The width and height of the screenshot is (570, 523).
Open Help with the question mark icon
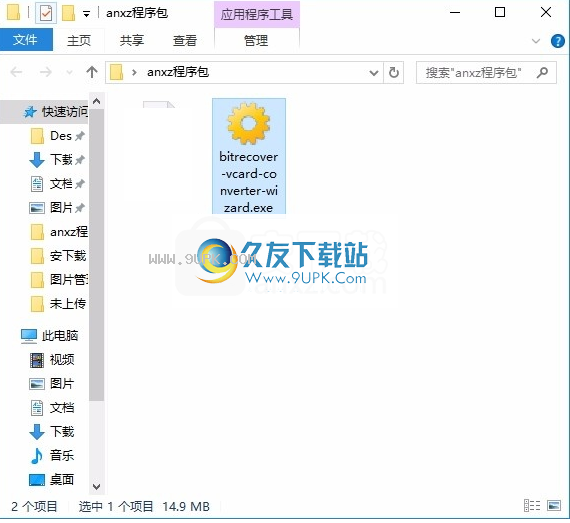click(x=557, y=41)
